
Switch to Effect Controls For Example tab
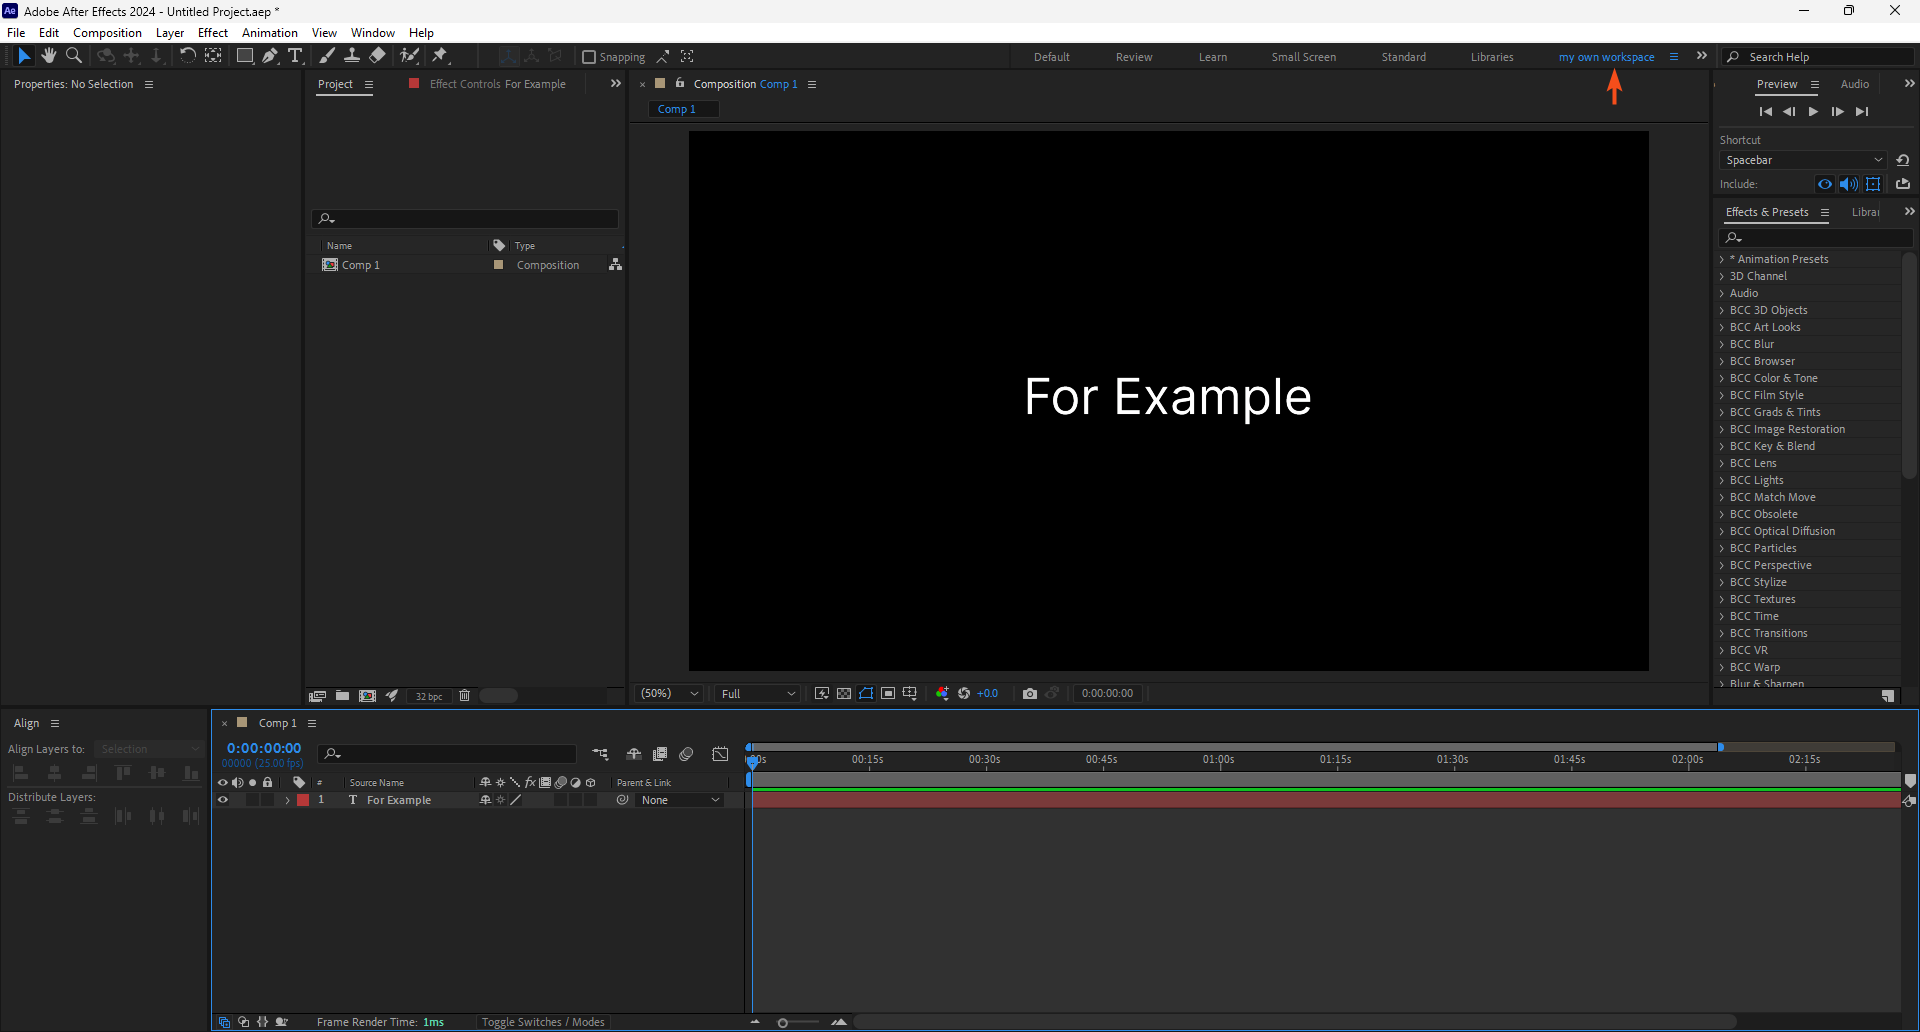[x=497, y=84]
